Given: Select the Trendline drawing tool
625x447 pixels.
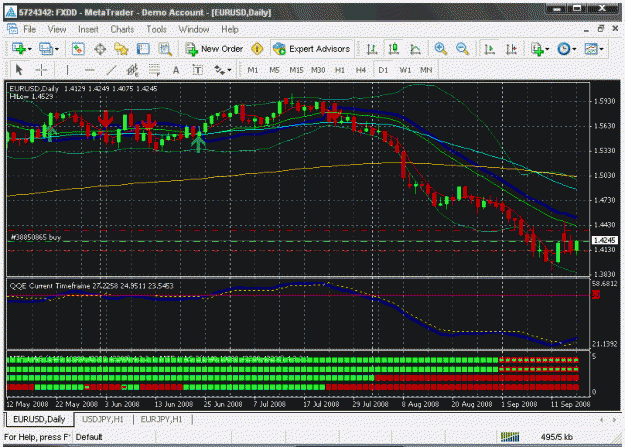Looking at the screenshot, I should click(x=111, y=70).
